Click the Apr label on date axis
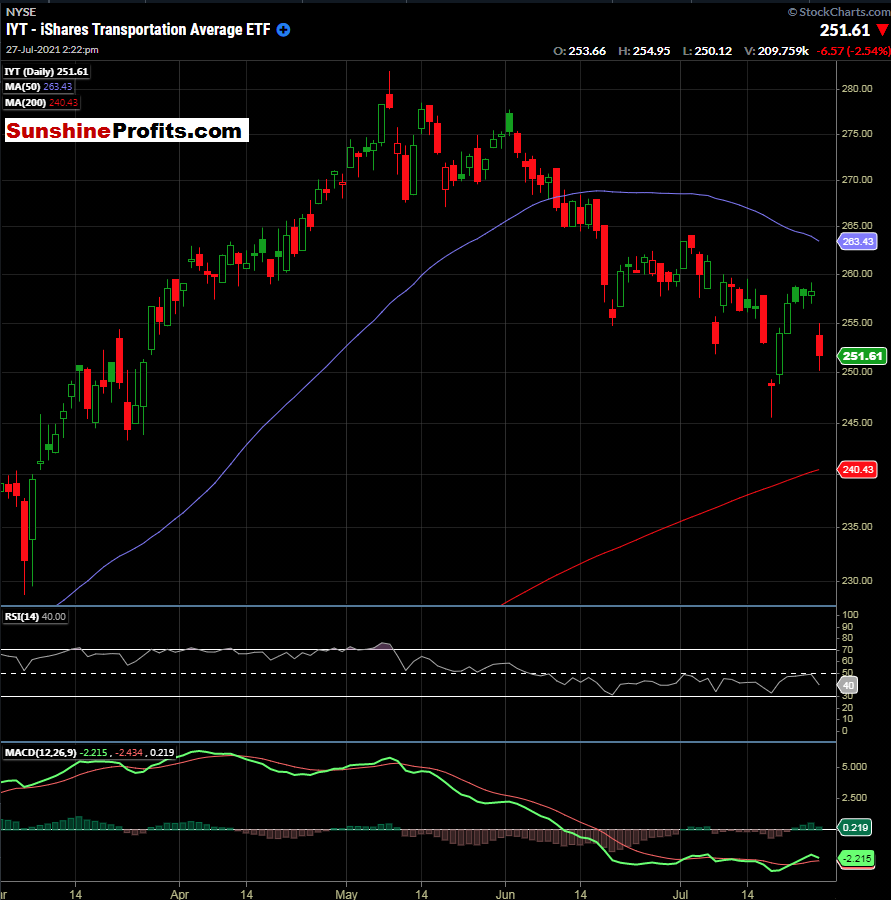 (x=180, y=894)
